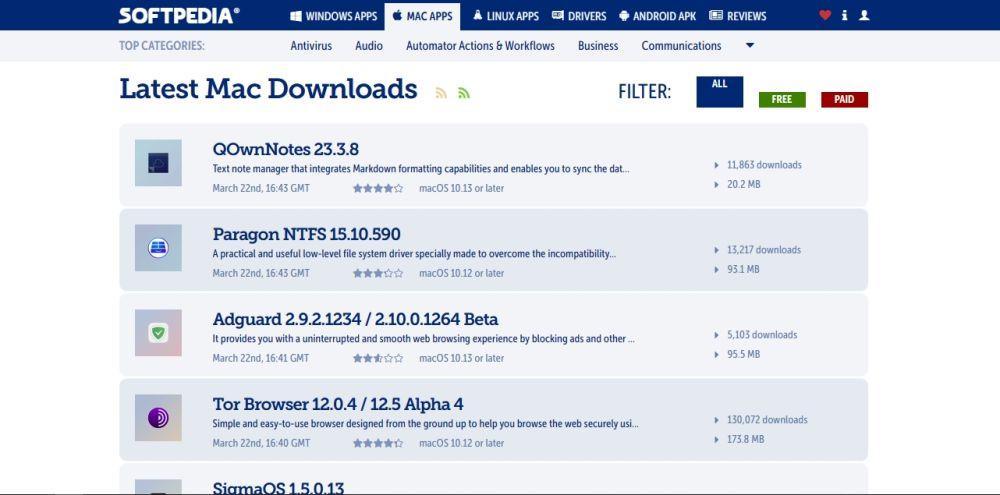Filter by PAID downloads
This screenshot has height=495, width=1000.
[844, 100]
